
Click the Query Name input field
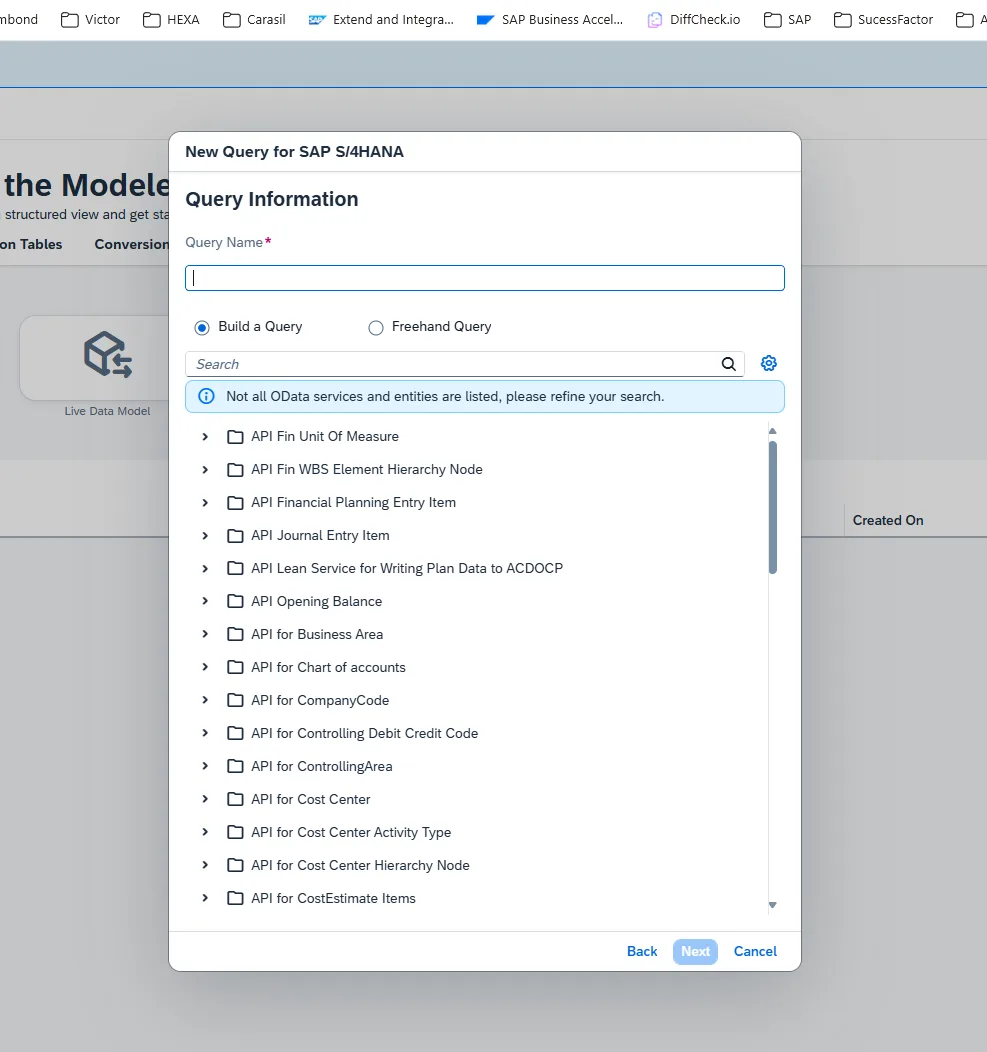[484, 278]
